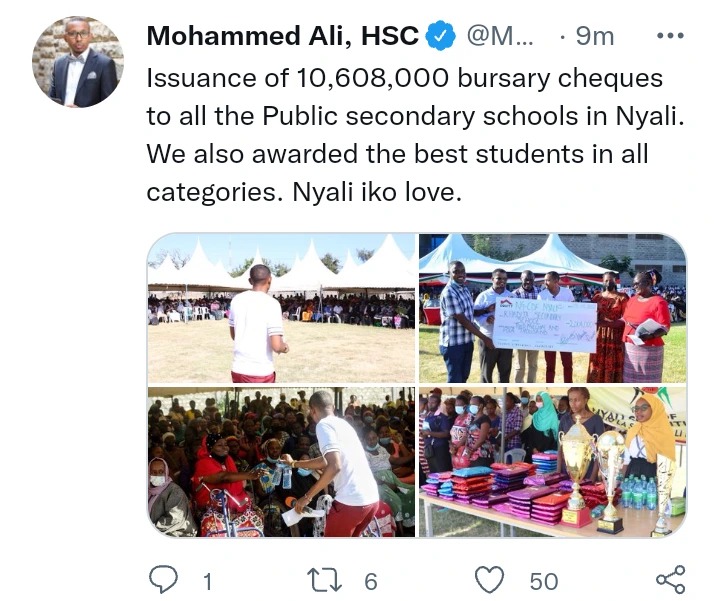Click the reply count 1
Image resolution: width=720 pixels, height=601 pixels.
[x=208, y=581]
